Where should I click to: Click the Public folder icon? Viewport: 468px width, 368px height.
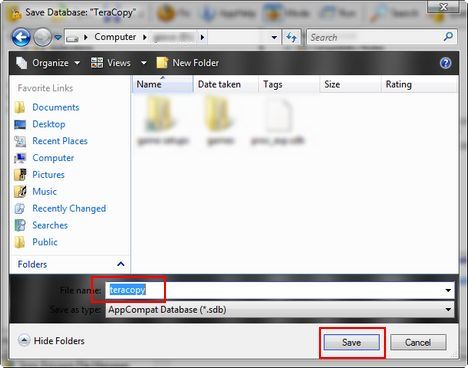(20, 242)
